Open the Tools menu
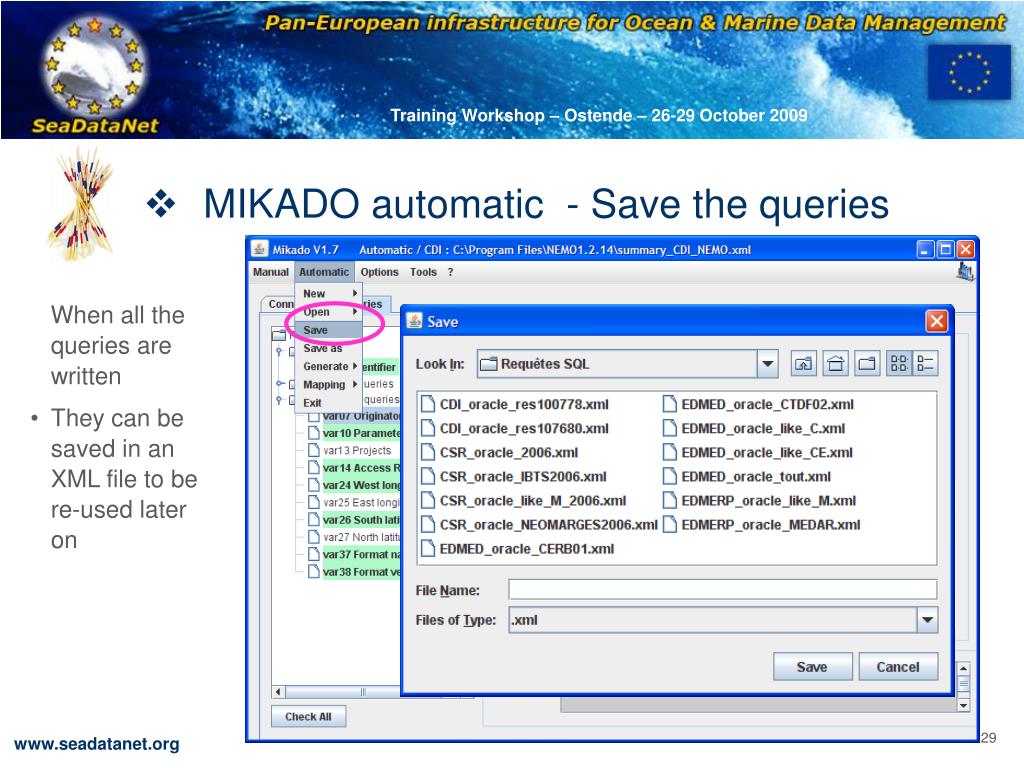Screen dimensions: 1024x768 (x=423, y=272)
